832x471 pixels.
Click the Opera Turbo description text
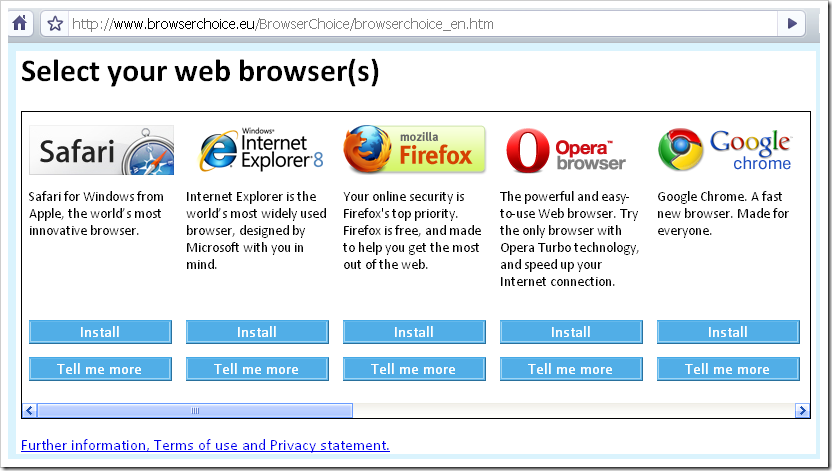[x=569, y=239]
